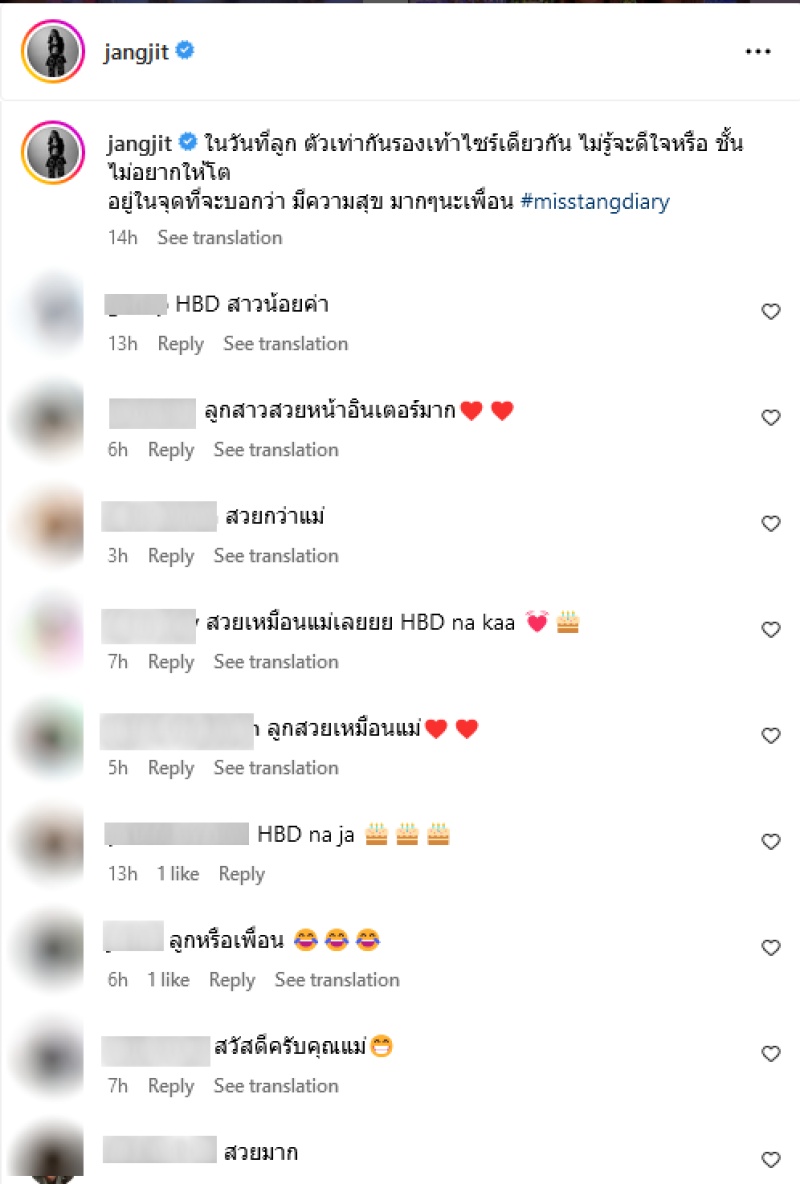
Task: Like the 'HBD na ja' comment
Action: tap(771, 842)
